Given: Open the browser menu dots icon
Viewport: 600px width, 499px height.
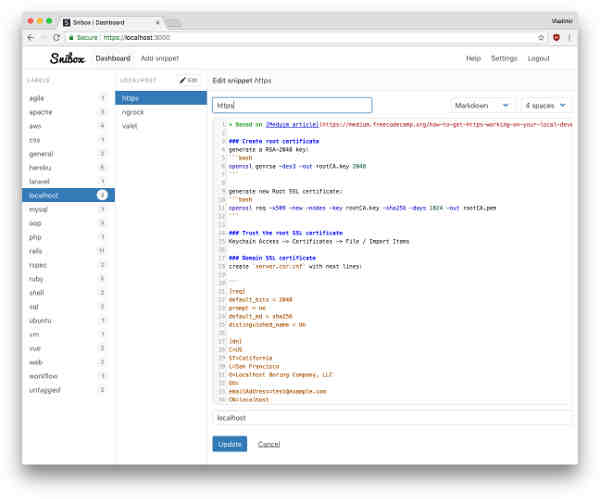Looking at the screenshot, I should pos(570,38).
